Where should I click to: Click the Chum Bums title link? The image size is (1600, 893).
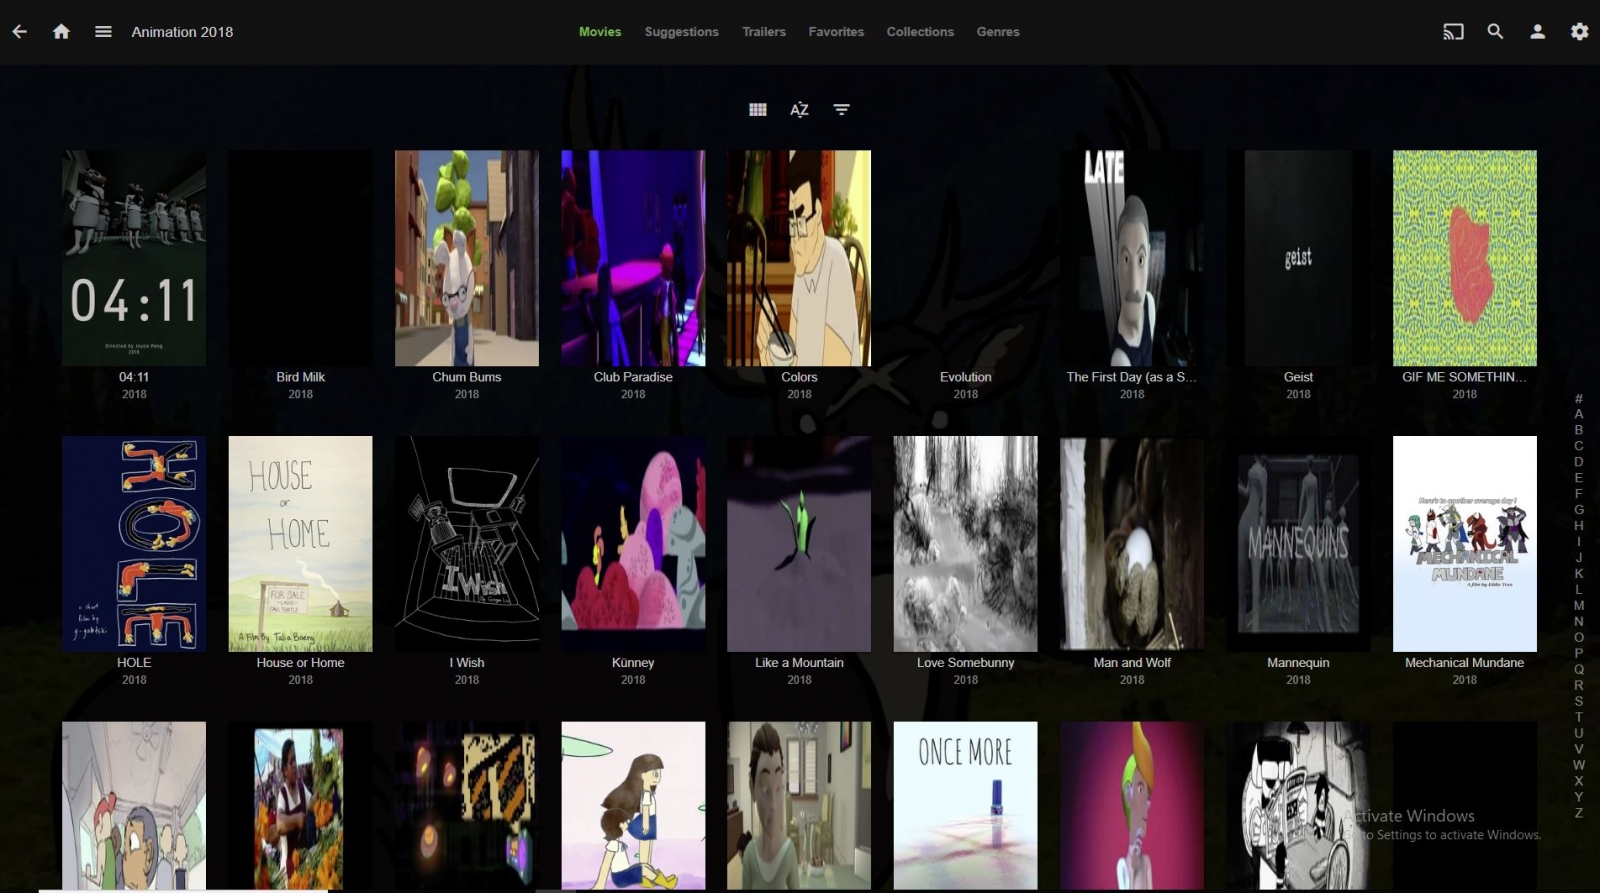pyautogui.click(x=467, y=377)
